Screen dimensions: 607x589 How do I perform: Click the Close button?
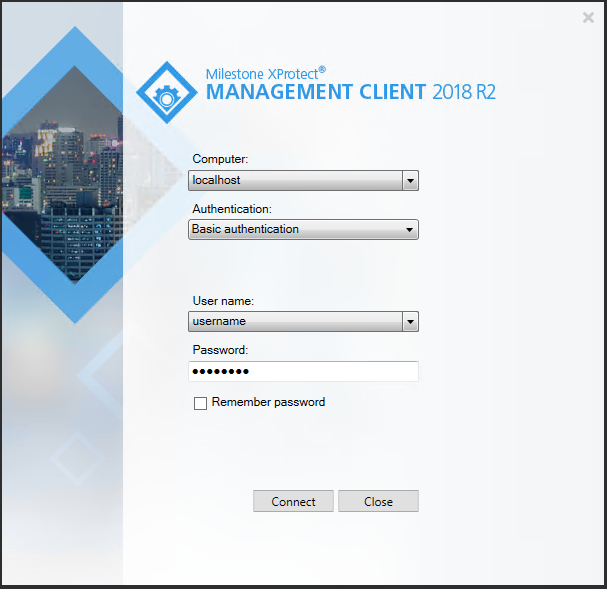pos(378,501)
